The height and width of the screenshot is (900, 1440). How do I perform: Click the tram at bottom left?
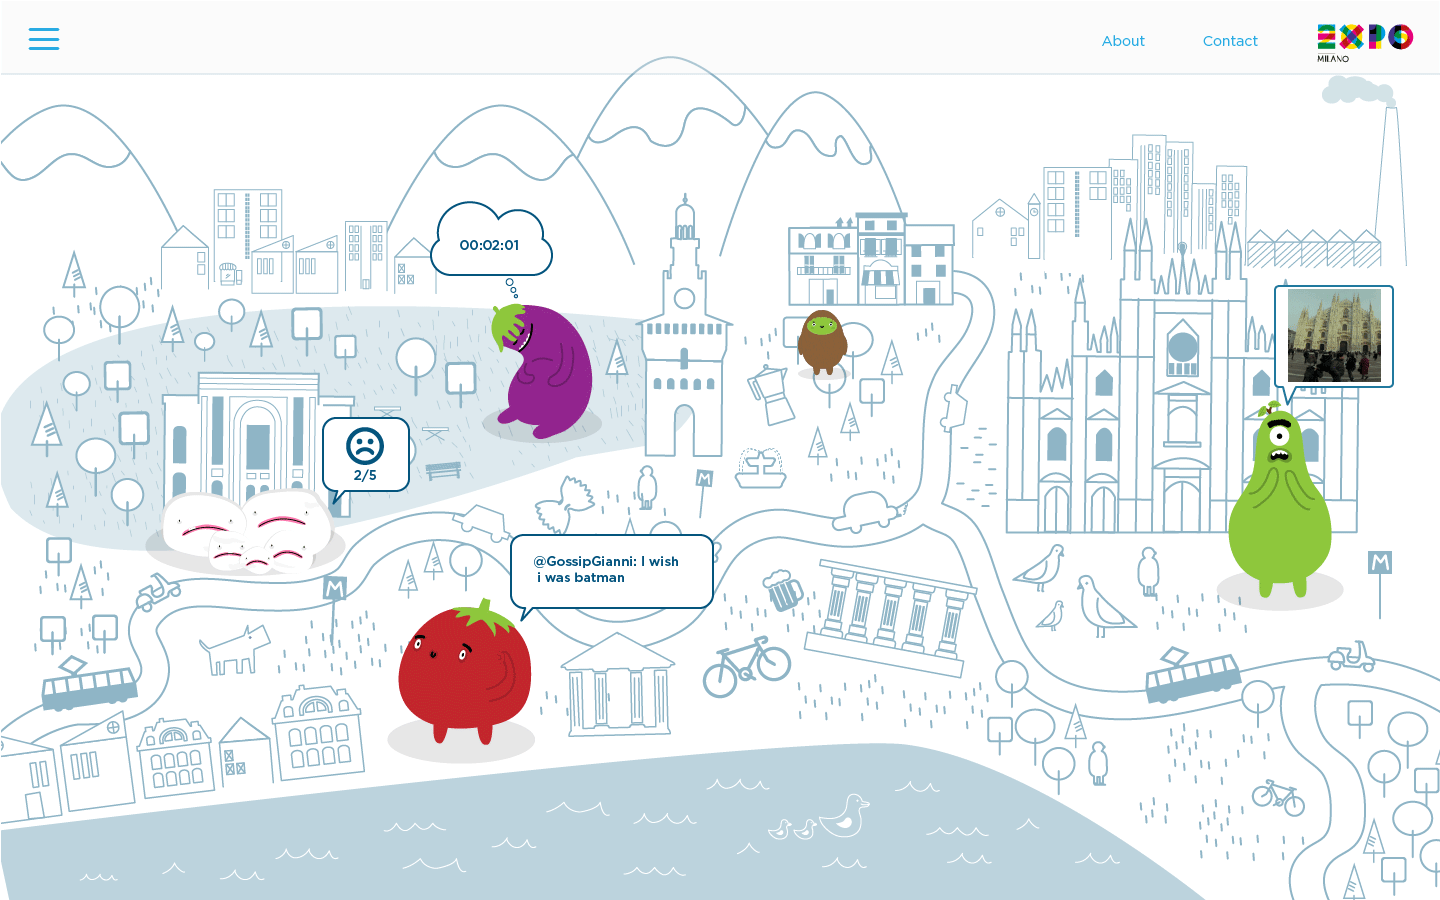point(90,685)
